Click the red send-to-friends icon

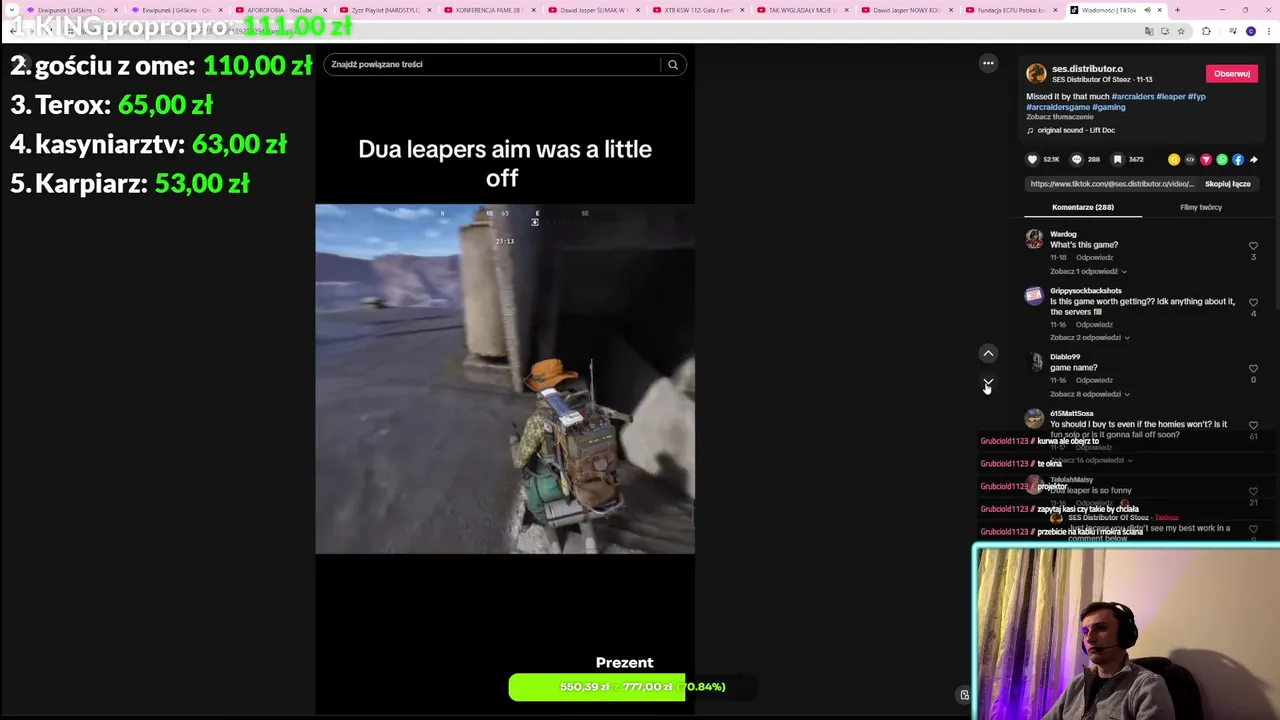1206,159
